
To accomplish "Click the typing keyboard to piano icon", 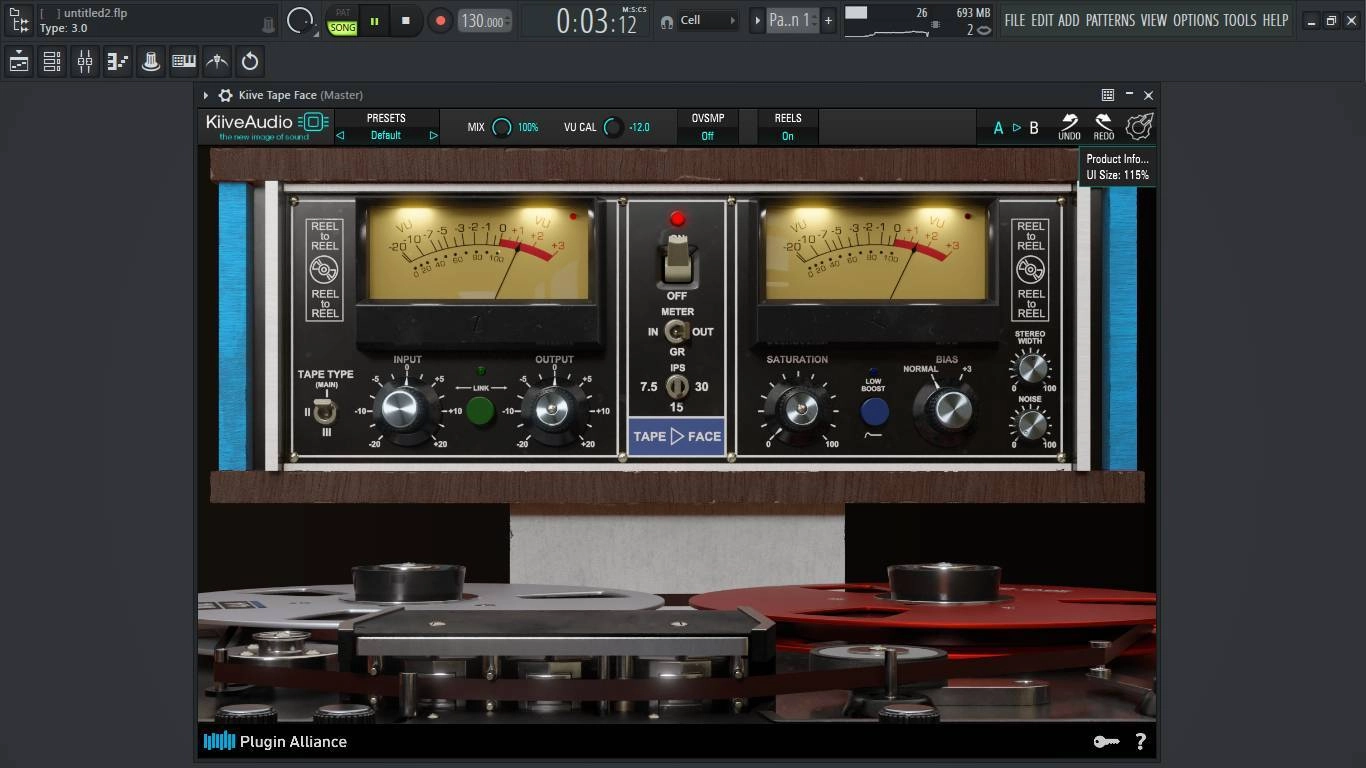I will (x=184, y=62).
